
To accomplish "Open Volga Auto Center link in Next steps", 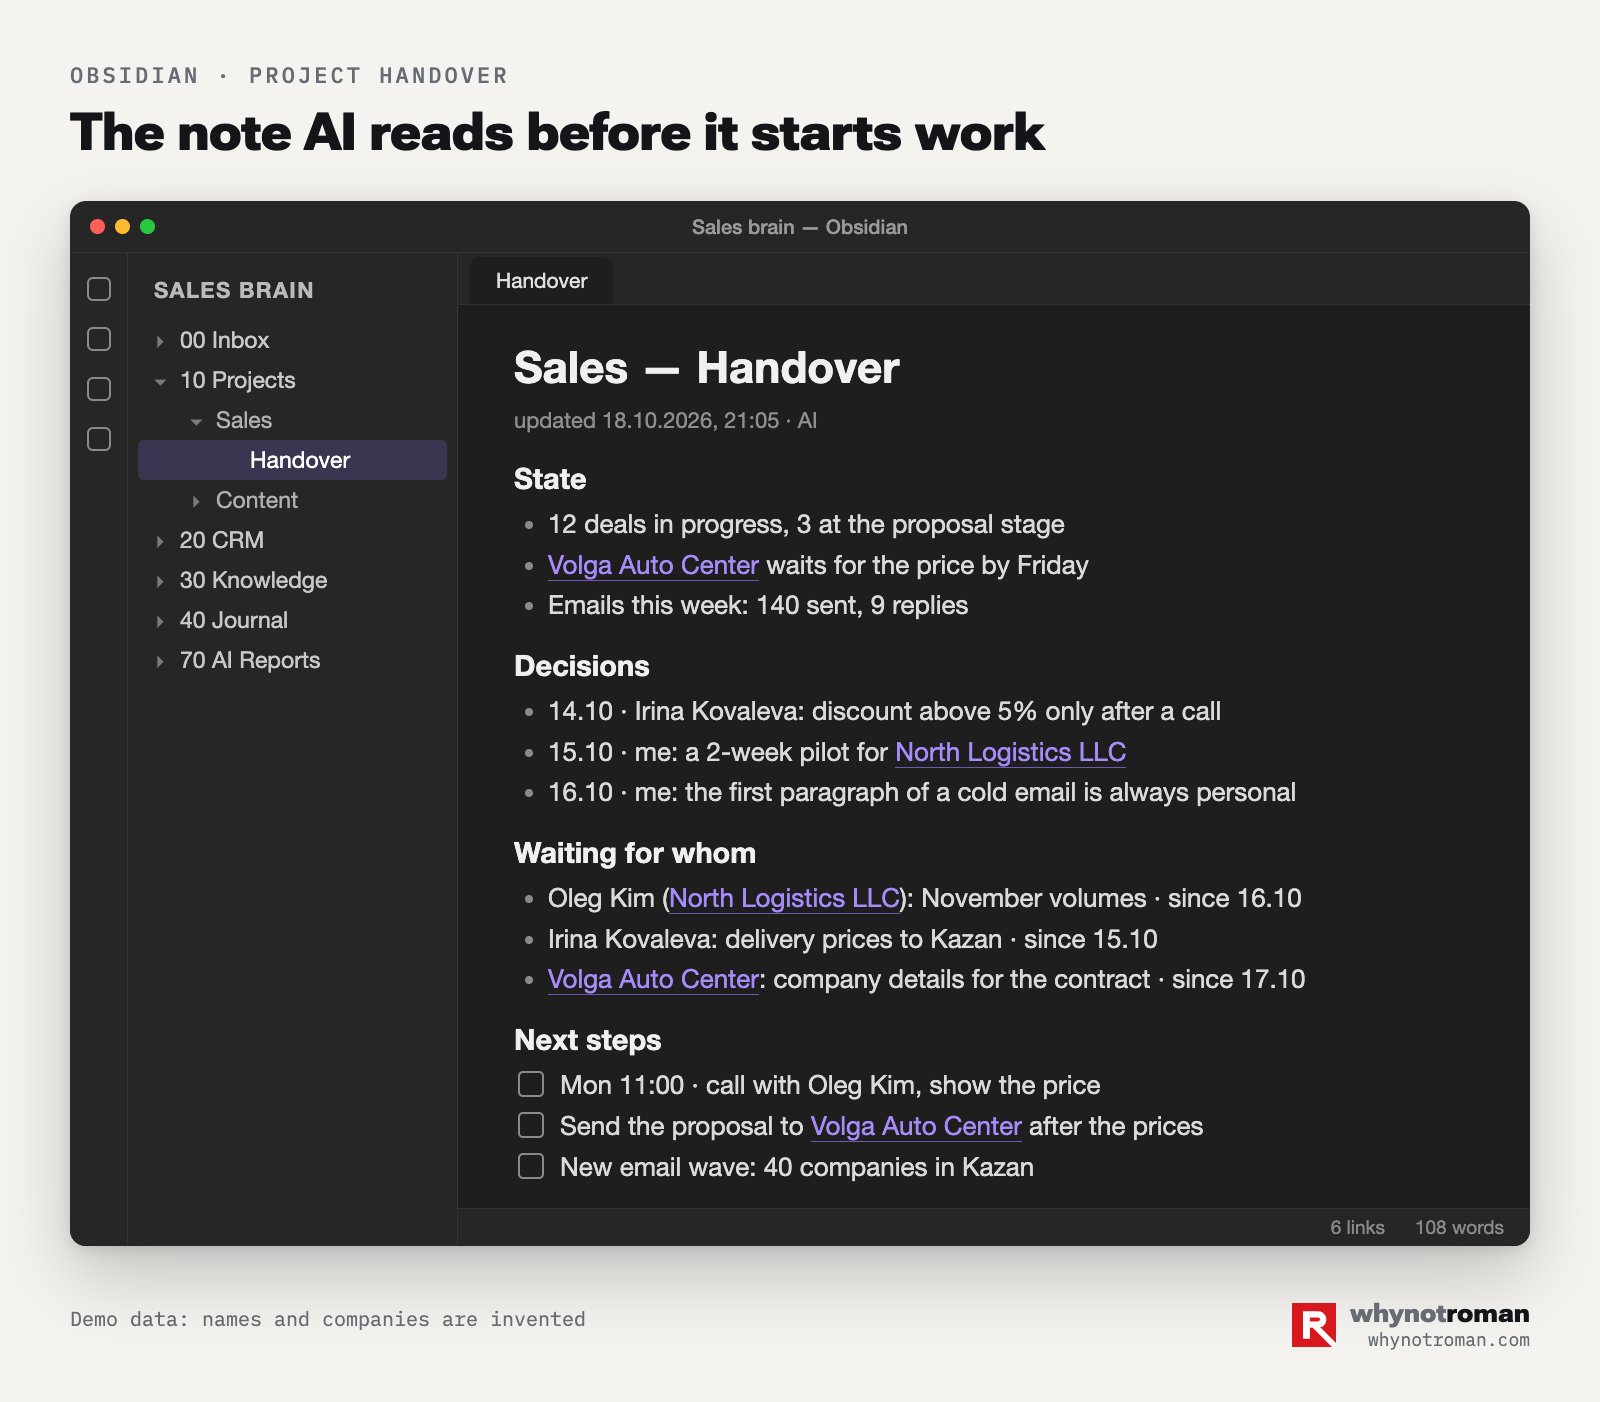I will (x=916, y=1126).
